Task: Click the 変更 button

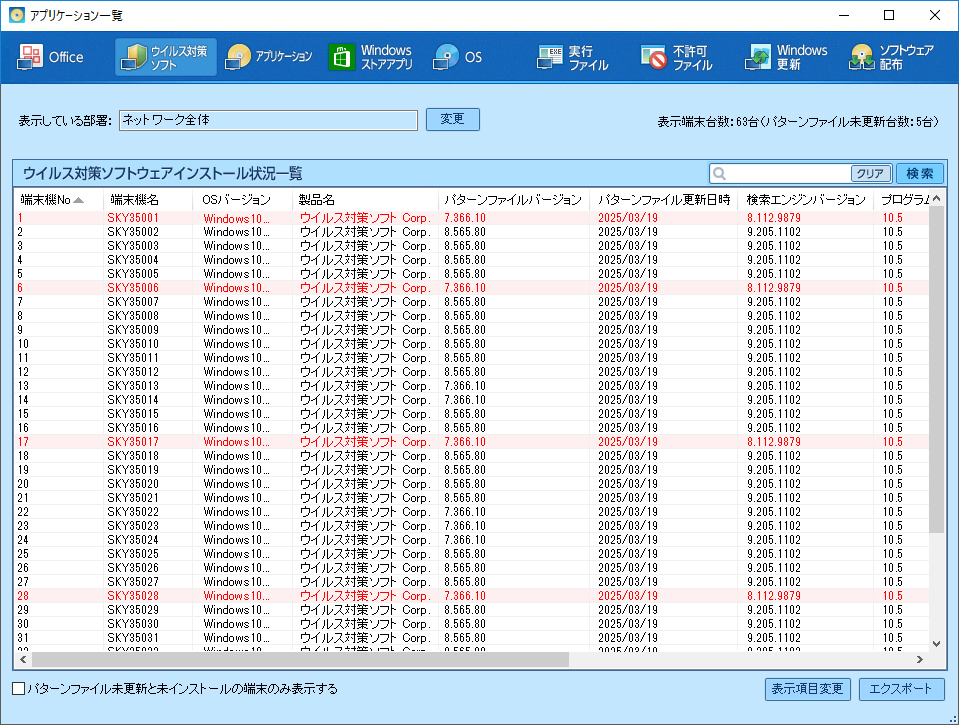Action: point(453,119)
